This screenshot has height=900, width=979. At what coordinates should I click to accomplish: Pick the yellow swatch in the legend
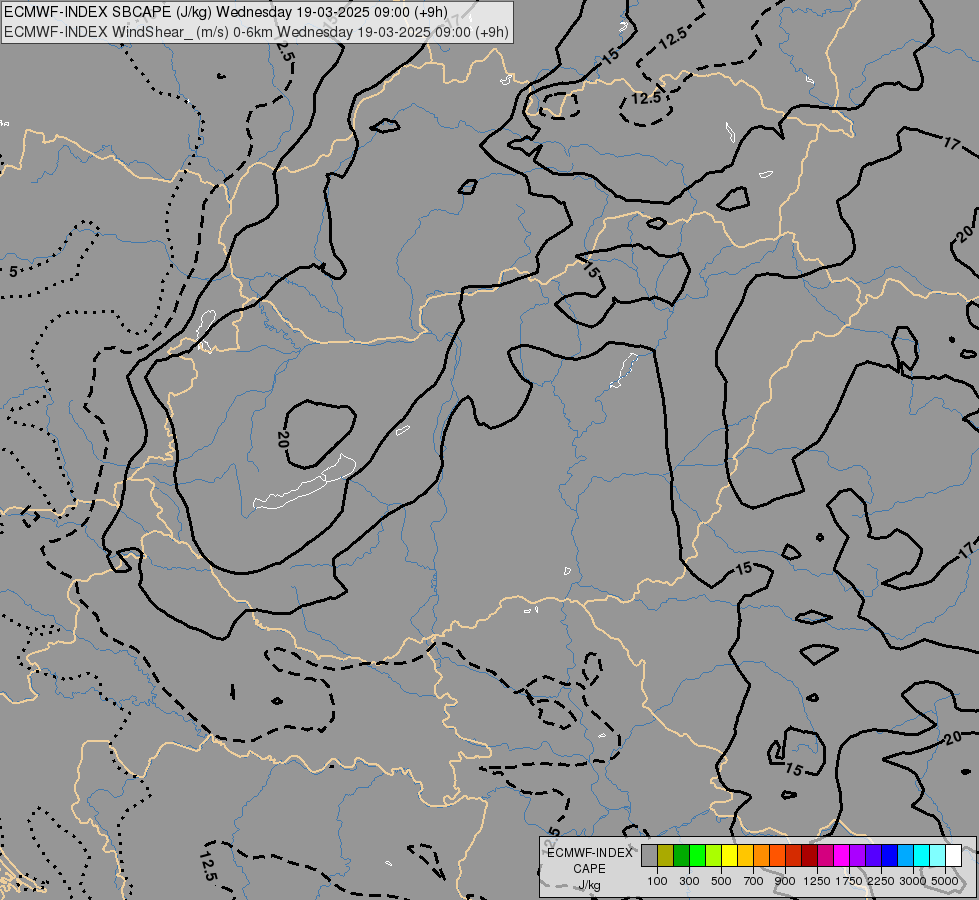pyautogui.click(x=729, y=855)
